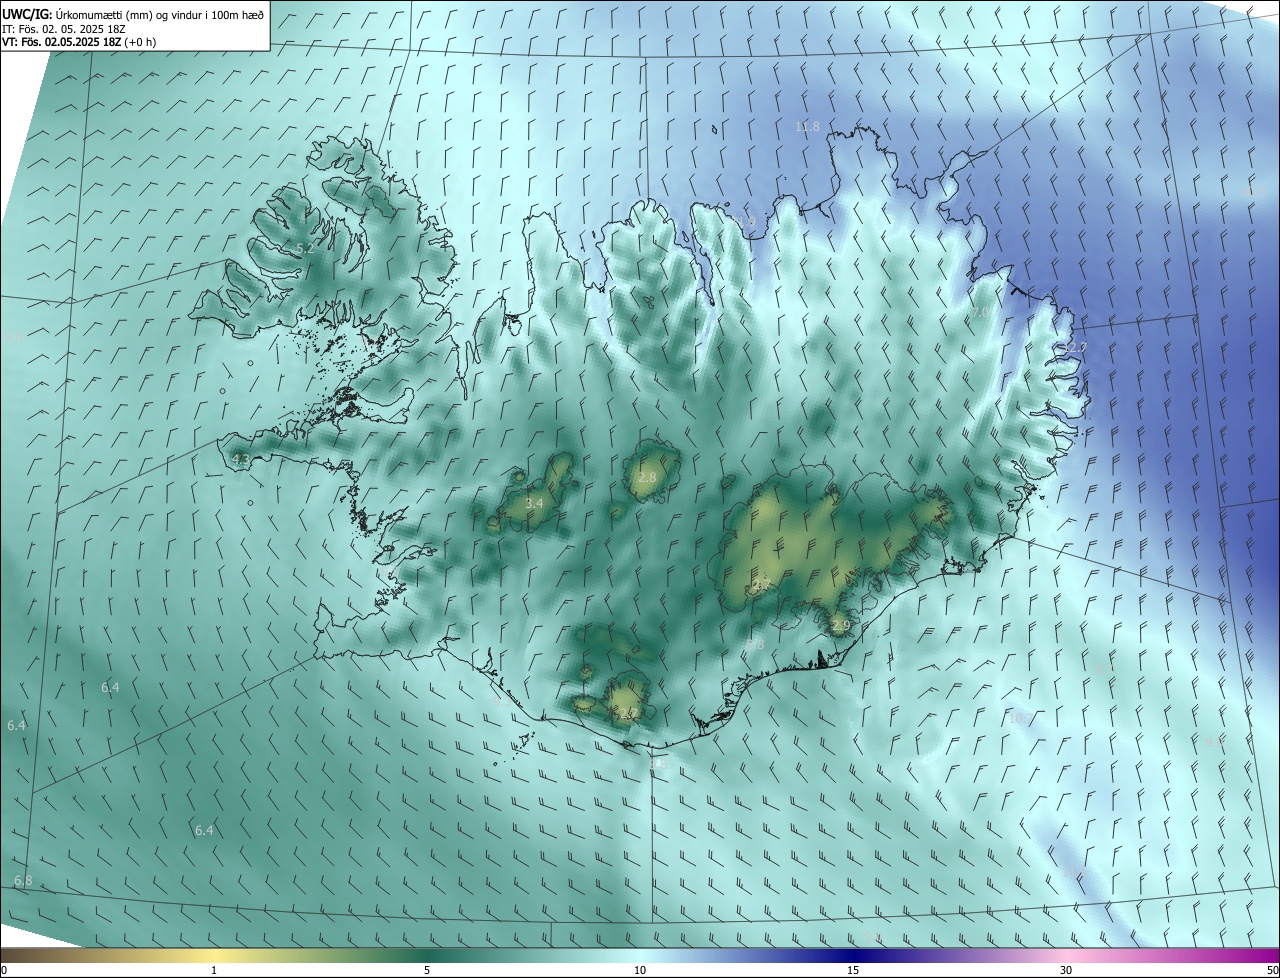The height and width of the screenshot is (978, 1280).
Task: Click the 1 tick label on the color scale
Action: coord(214,971)
